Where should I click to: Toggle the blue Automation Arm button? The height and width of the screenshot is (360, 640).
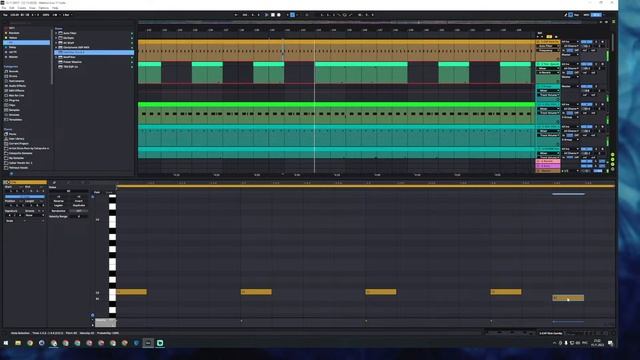click(292, 15)
